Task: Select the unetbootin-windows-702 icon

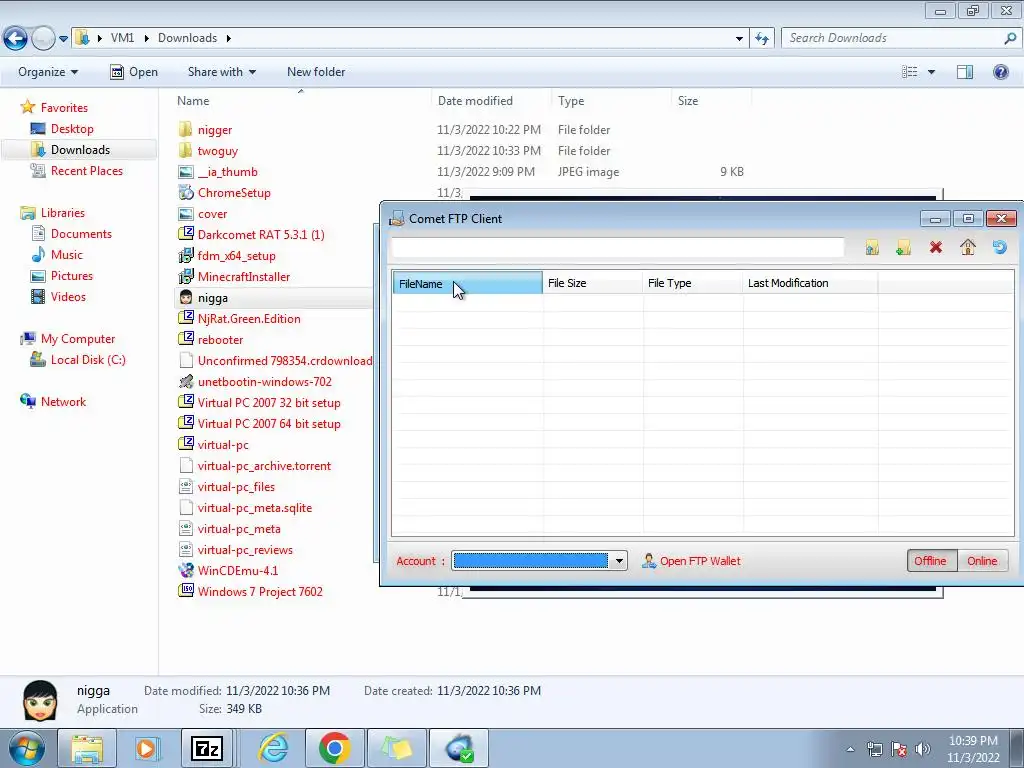Action: (186, 381)
